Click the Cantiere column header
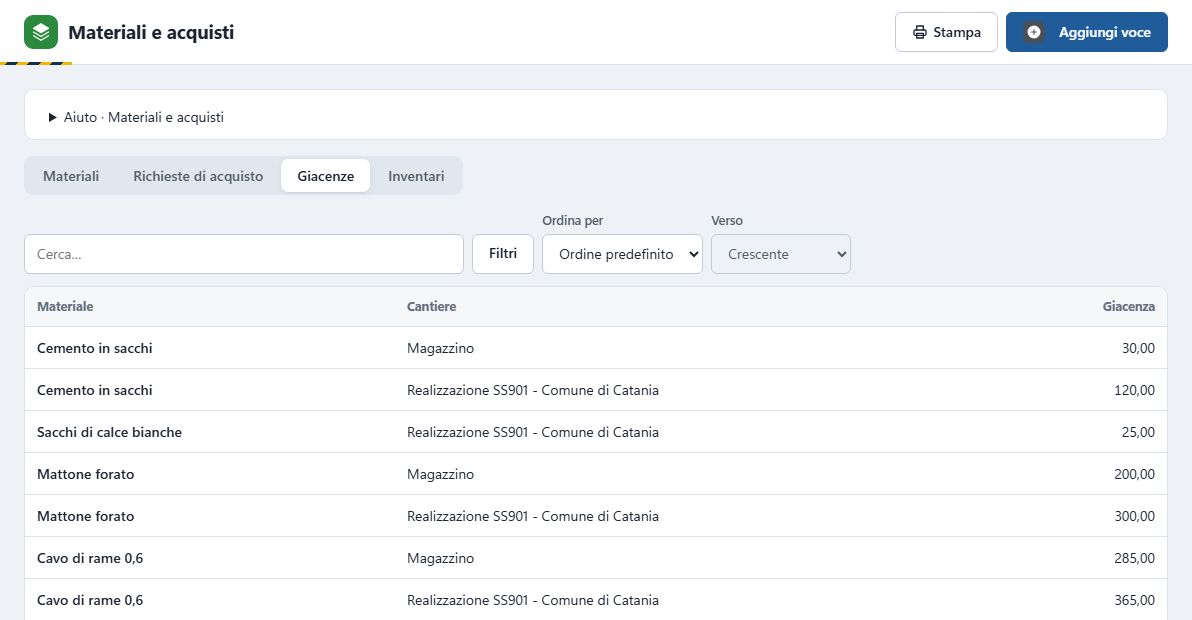 tap(431, 306)
